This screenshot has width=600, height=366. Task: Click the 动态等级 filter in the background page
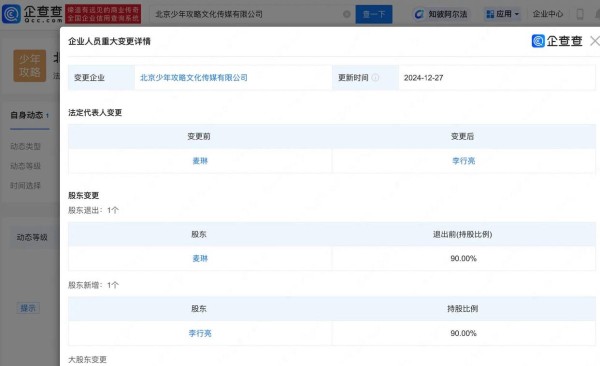(x=25, y=166)
